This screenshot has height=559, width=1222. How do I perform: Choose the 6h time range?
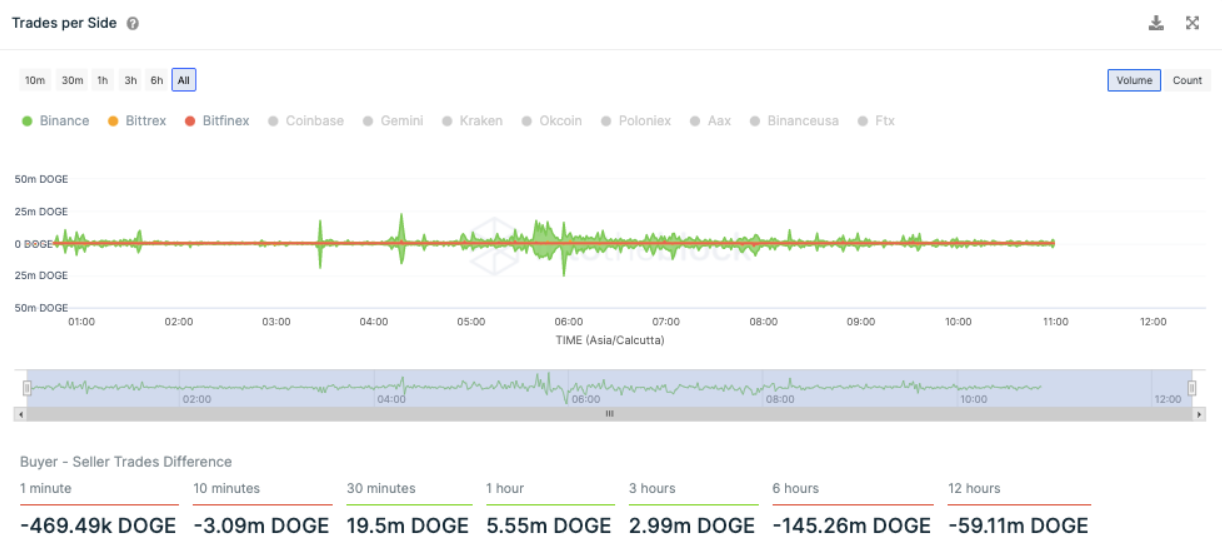point(157,80)
